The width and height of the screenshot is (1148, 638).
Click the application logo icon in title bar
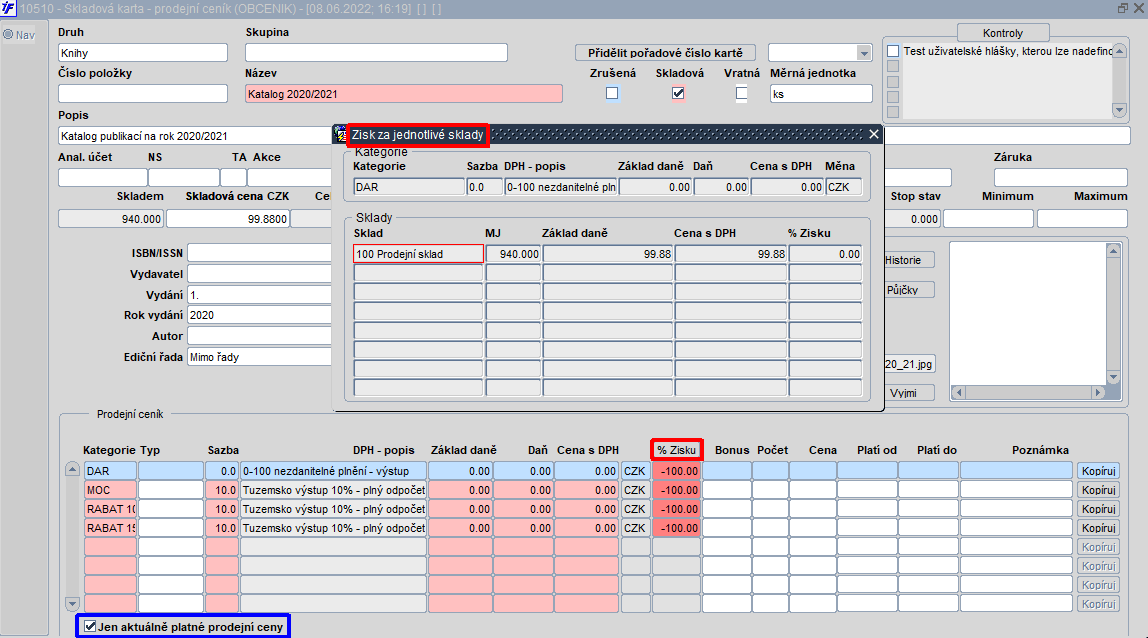8,8
